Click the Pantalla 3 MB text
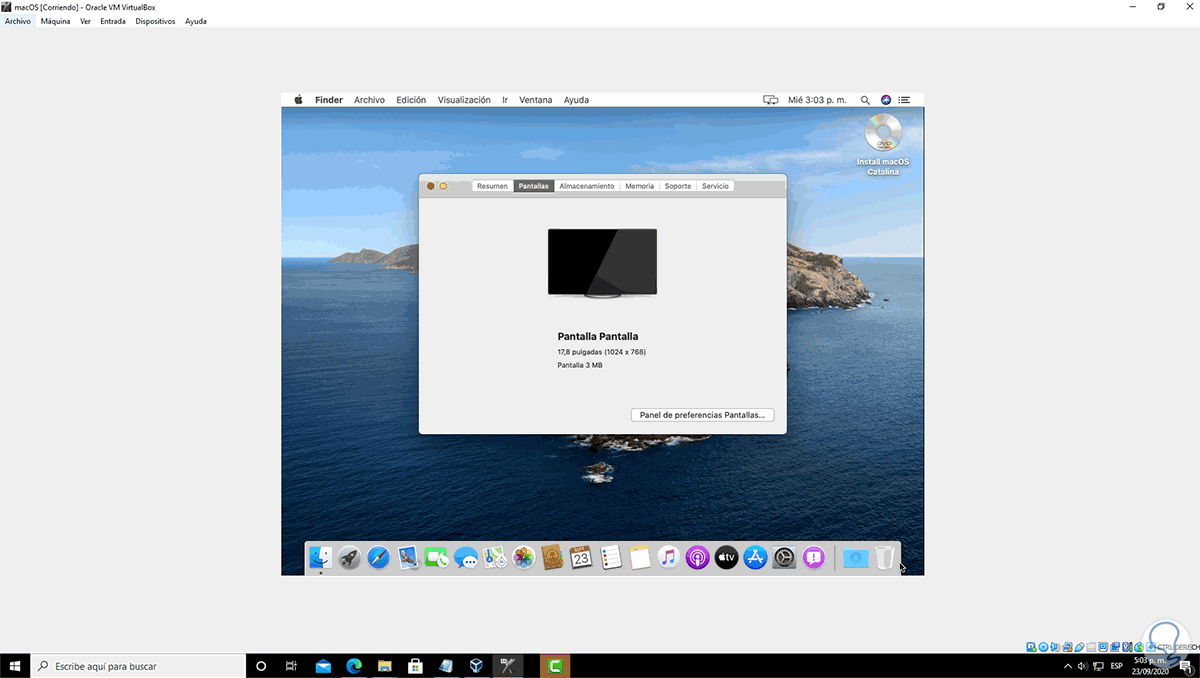Viewport: 1200px width, 678px height. point(580,365)
